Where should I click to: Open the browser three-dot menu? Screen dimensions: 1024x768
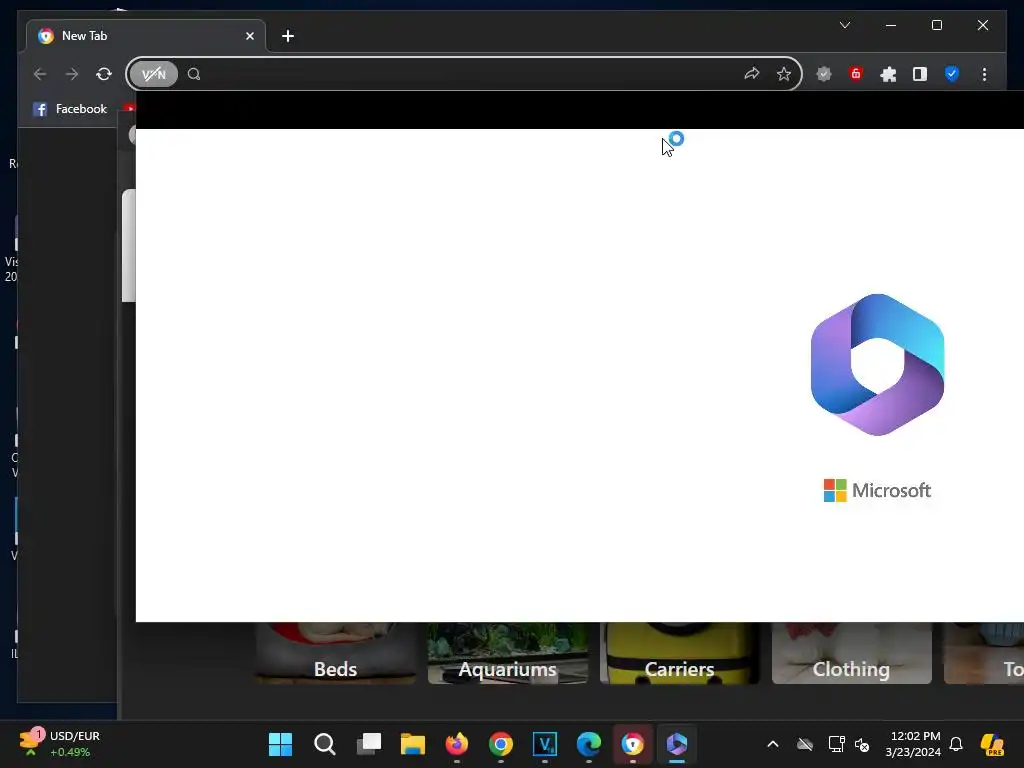984,74
